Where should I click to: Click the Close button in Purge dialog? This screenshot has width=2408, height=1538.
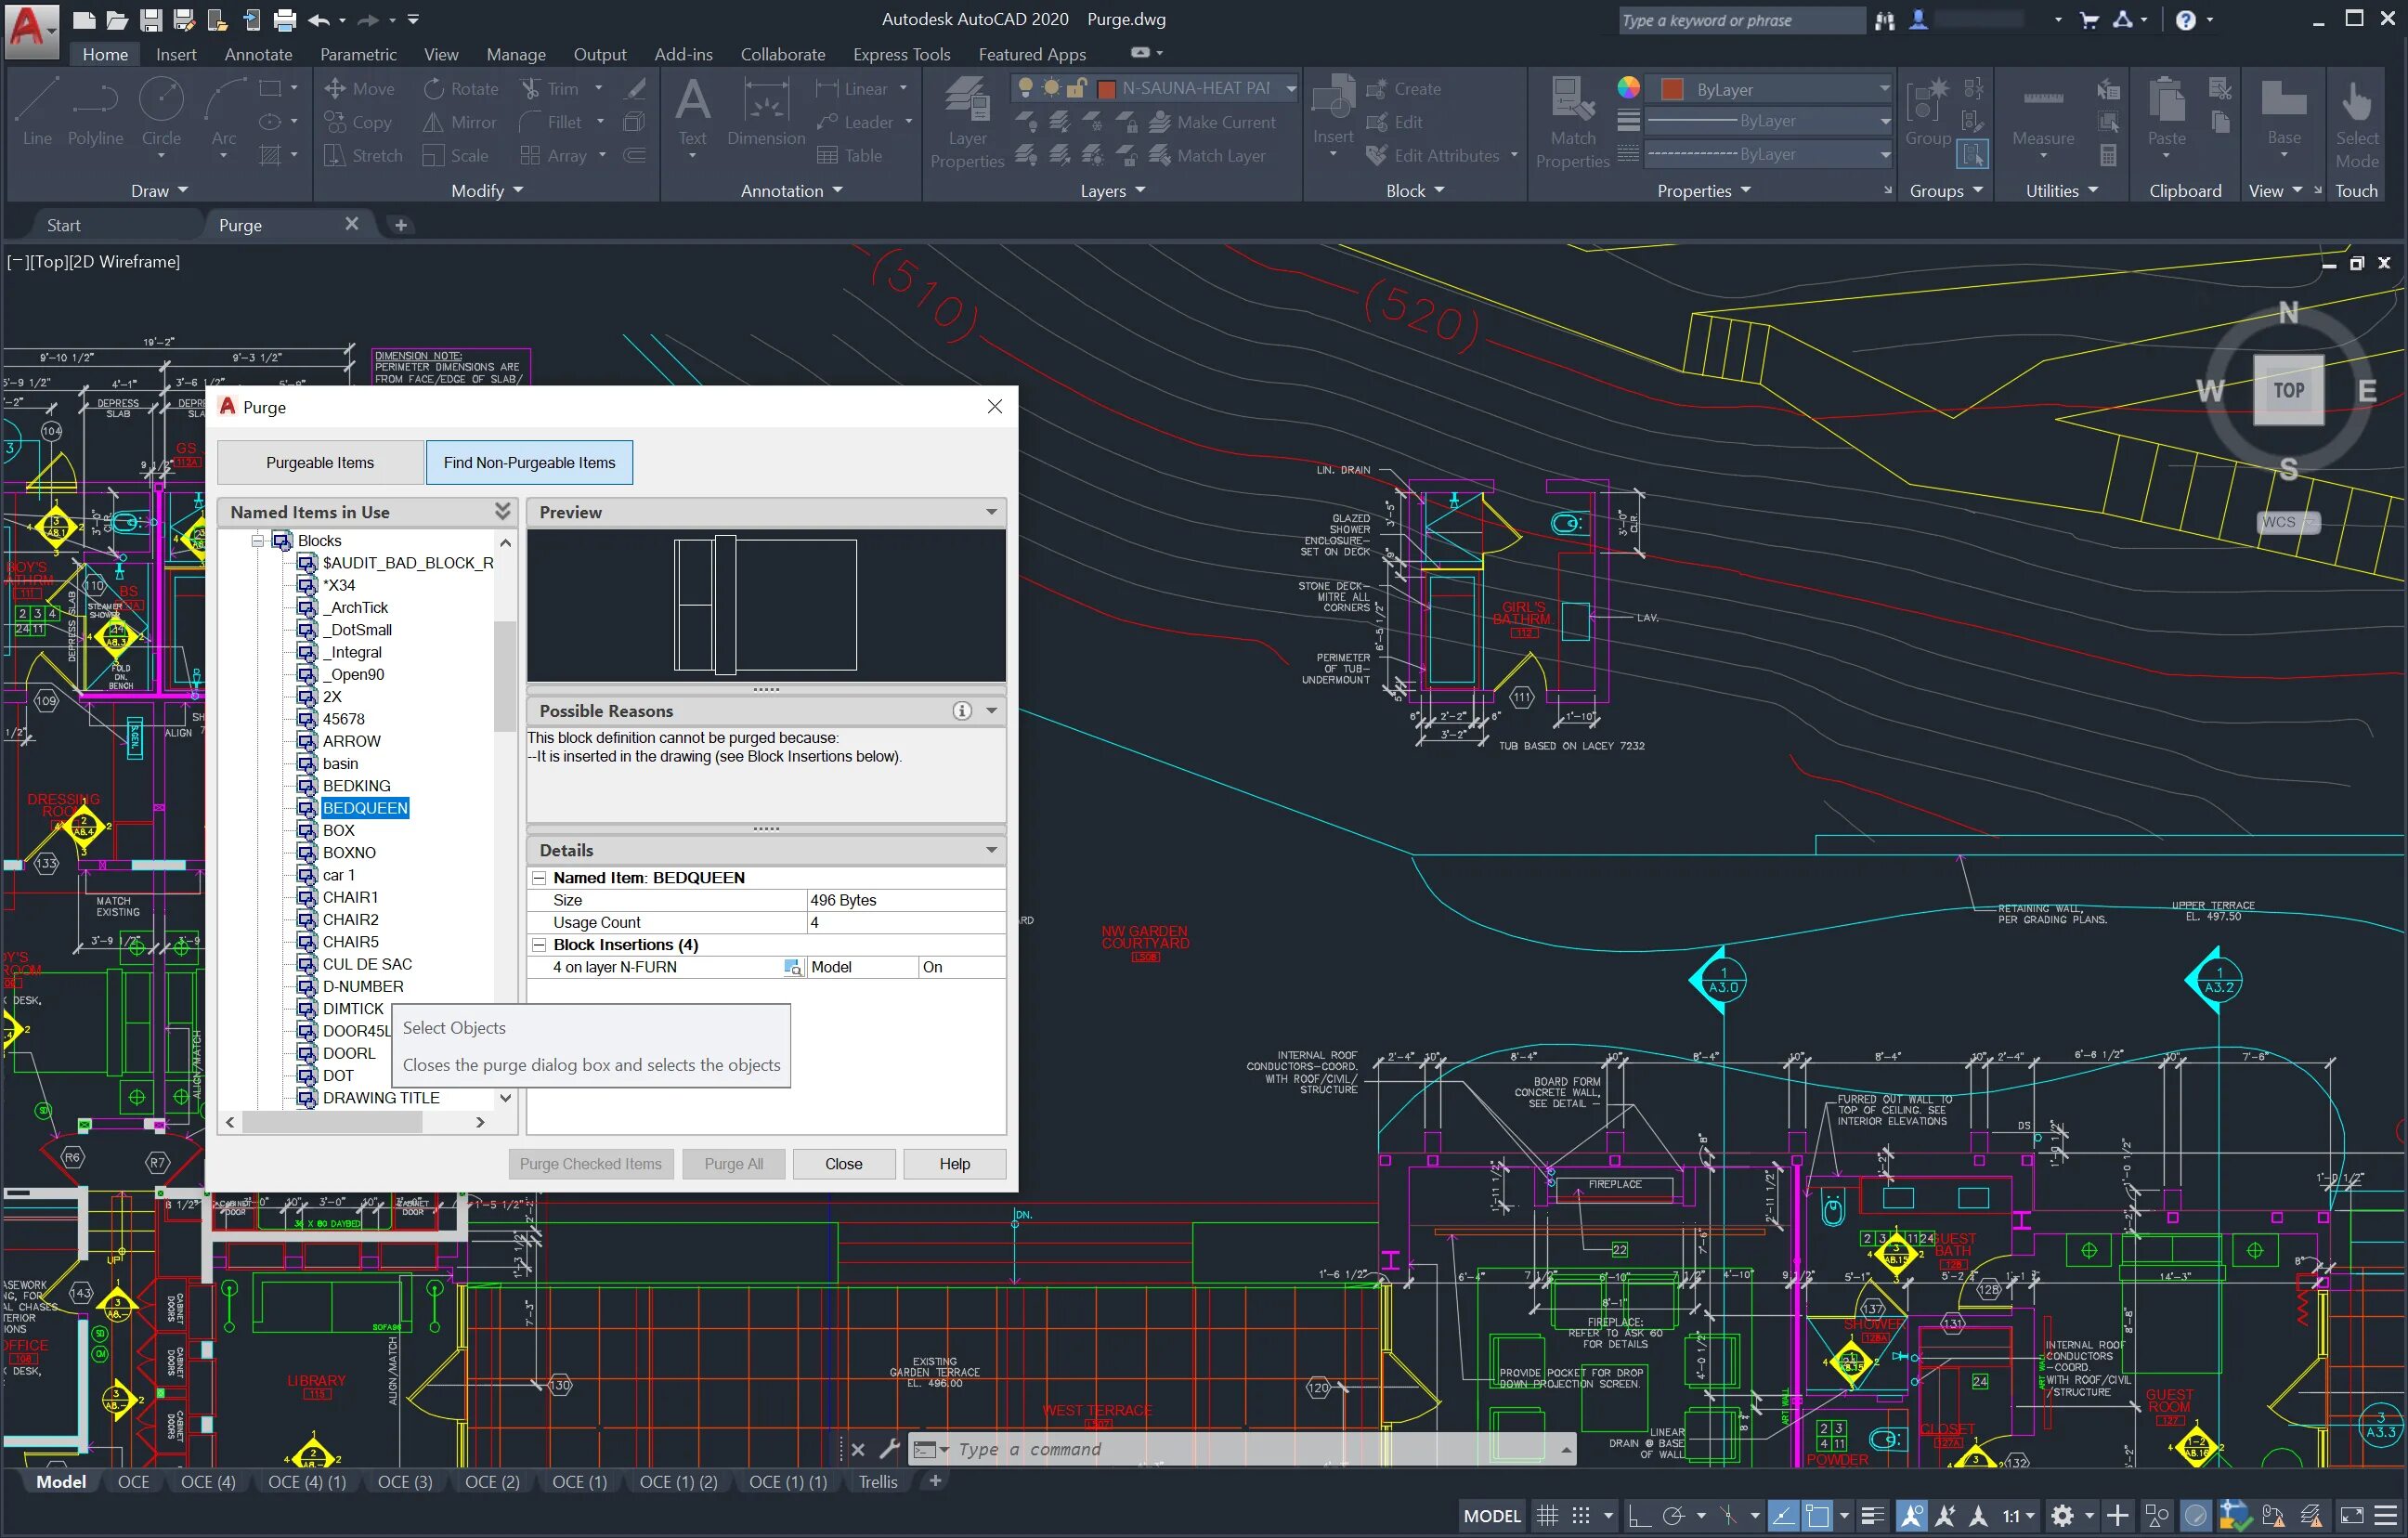843,1164
